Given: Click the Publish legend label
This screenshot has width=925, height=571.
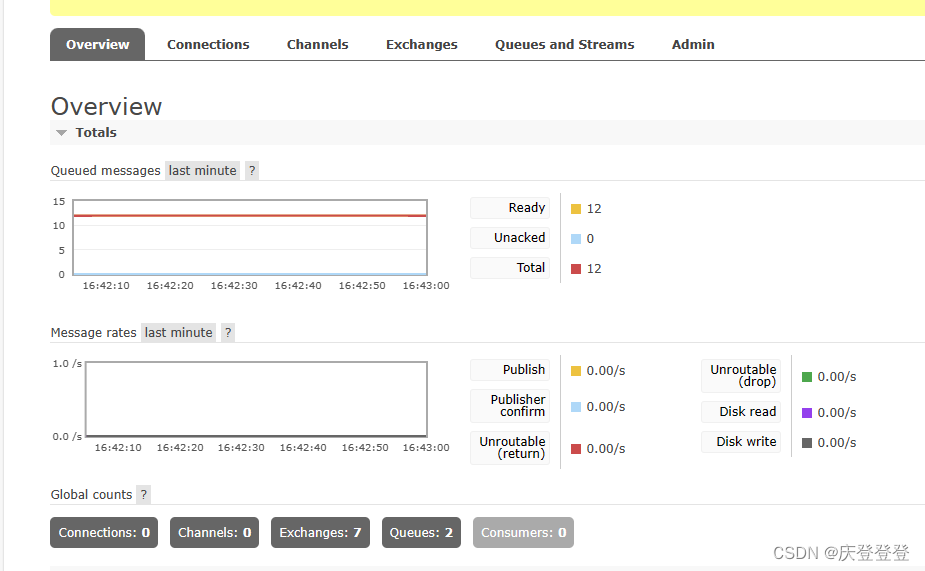Looking at the screenshot, I should 510,370.
